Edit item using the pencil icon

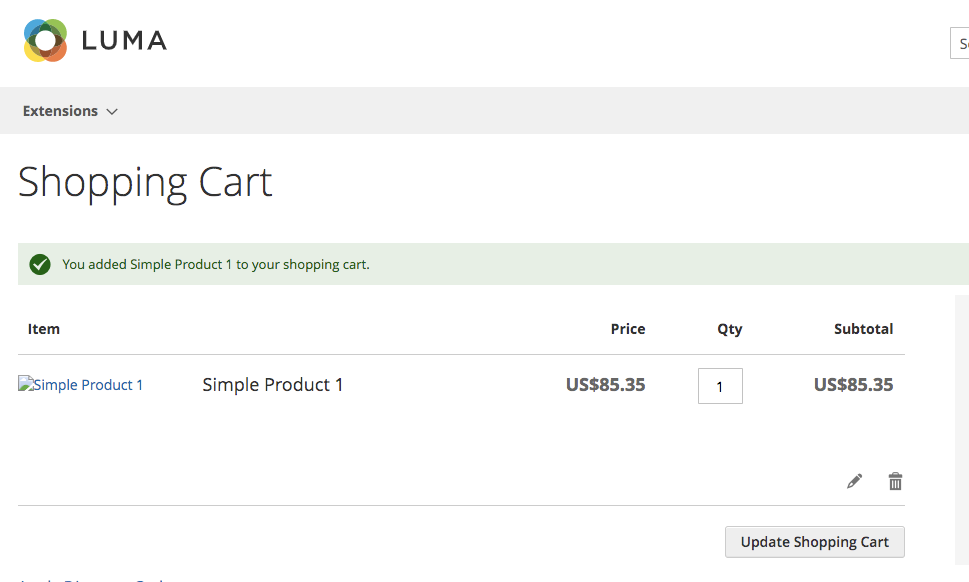(855, 481)
